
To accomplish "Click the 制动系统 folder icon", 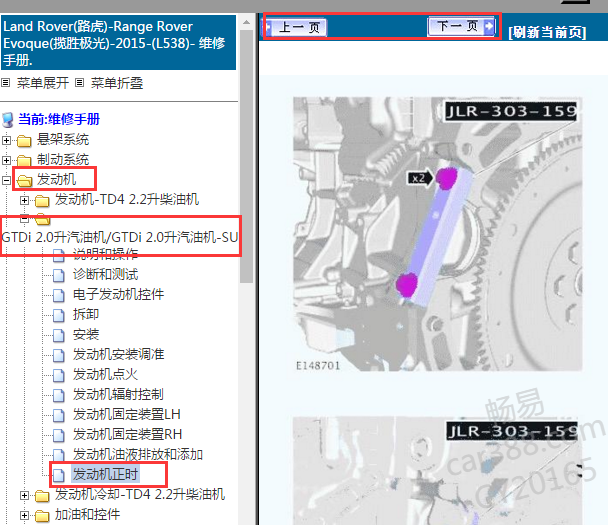I will click(24, 160).
